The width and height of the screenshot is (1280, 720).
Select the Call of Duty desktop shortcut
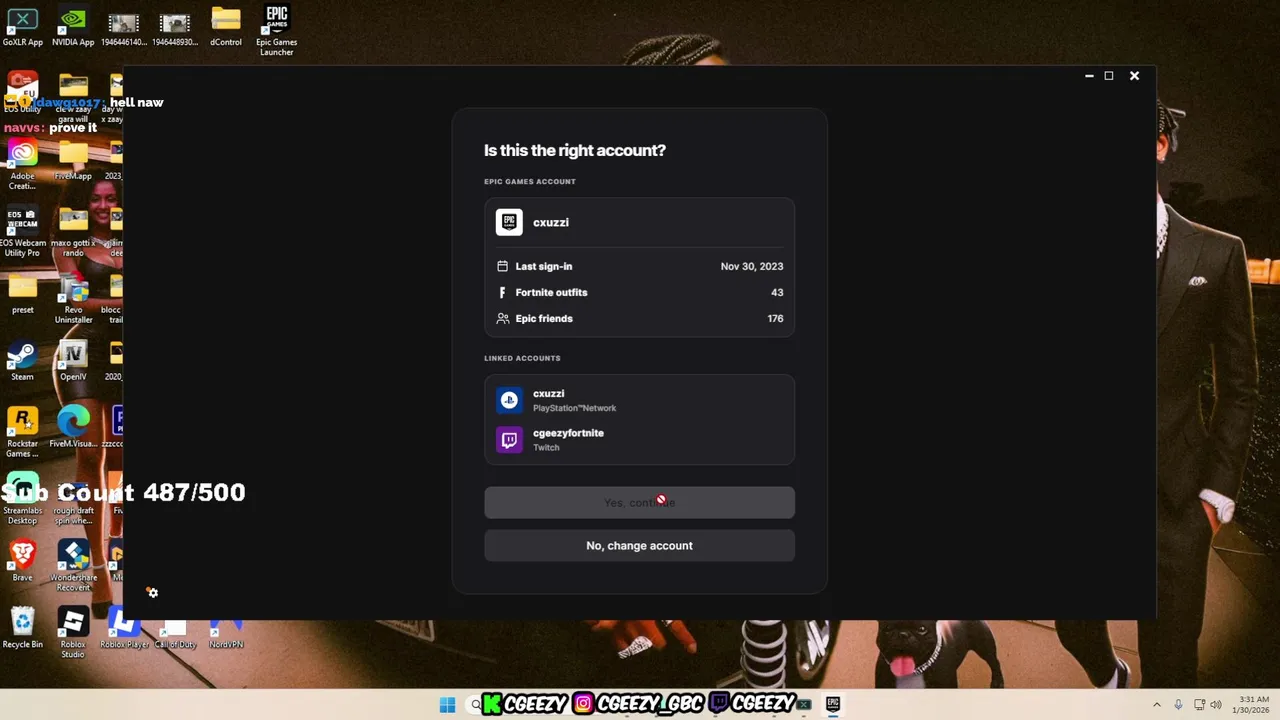tap(175, 628)
